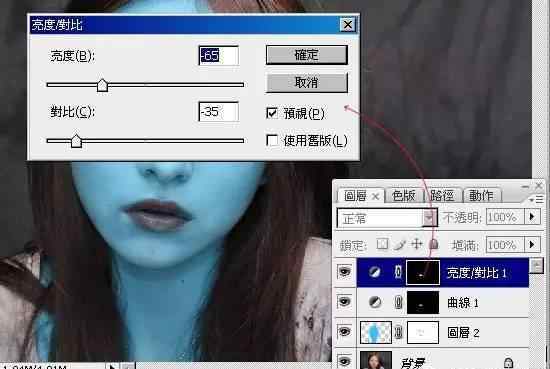Click the lock all padlock icon
This screenshot has width=550, height=369.
(434, 244)
